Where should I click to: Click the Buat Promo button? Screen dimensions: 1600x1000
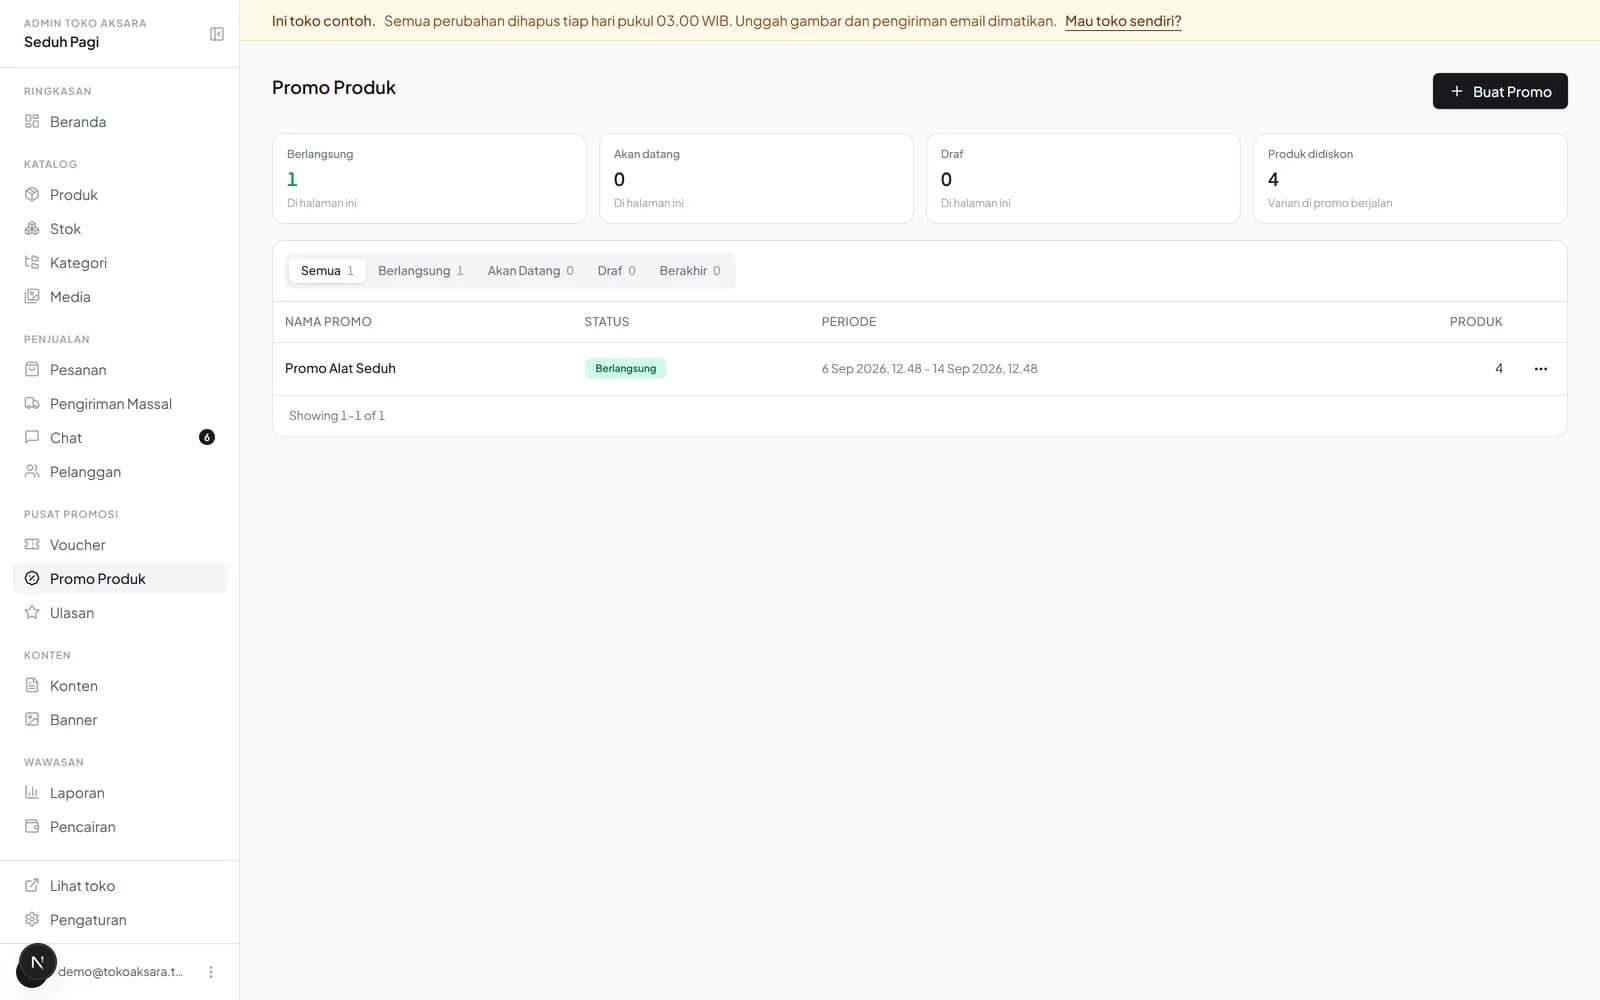click(1500, 91)
